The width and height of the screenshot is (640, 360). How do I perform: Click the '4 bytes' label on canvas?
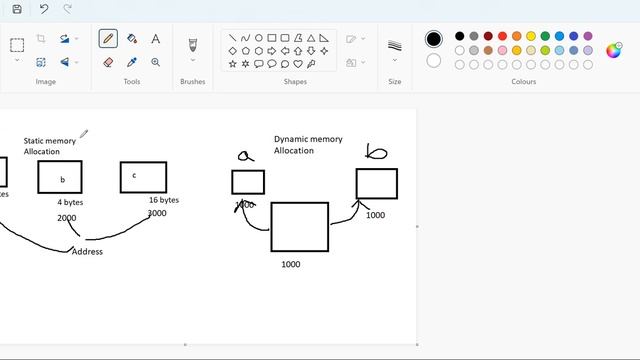point(70,202)
